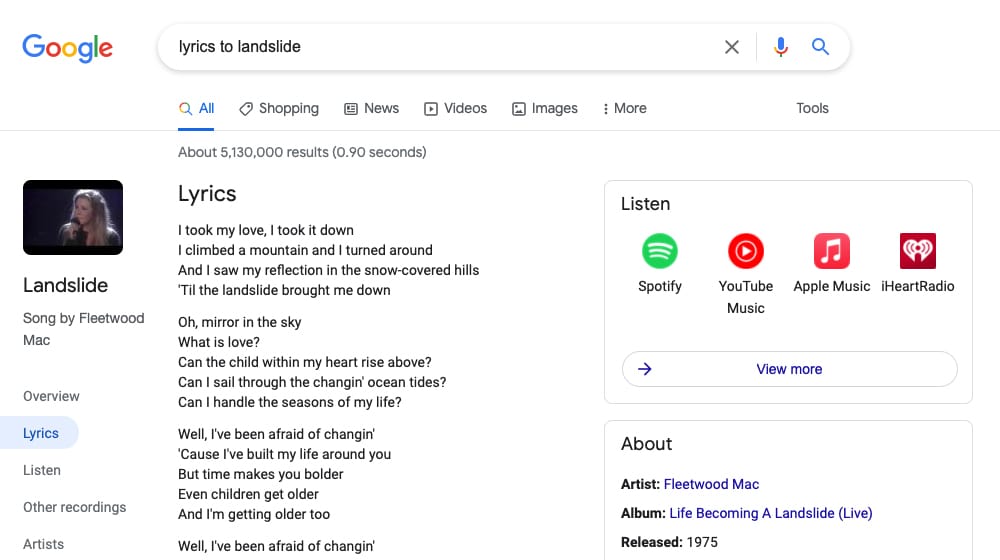Select the All tab
Screen dimensions: 1000x560
point(196,108)
